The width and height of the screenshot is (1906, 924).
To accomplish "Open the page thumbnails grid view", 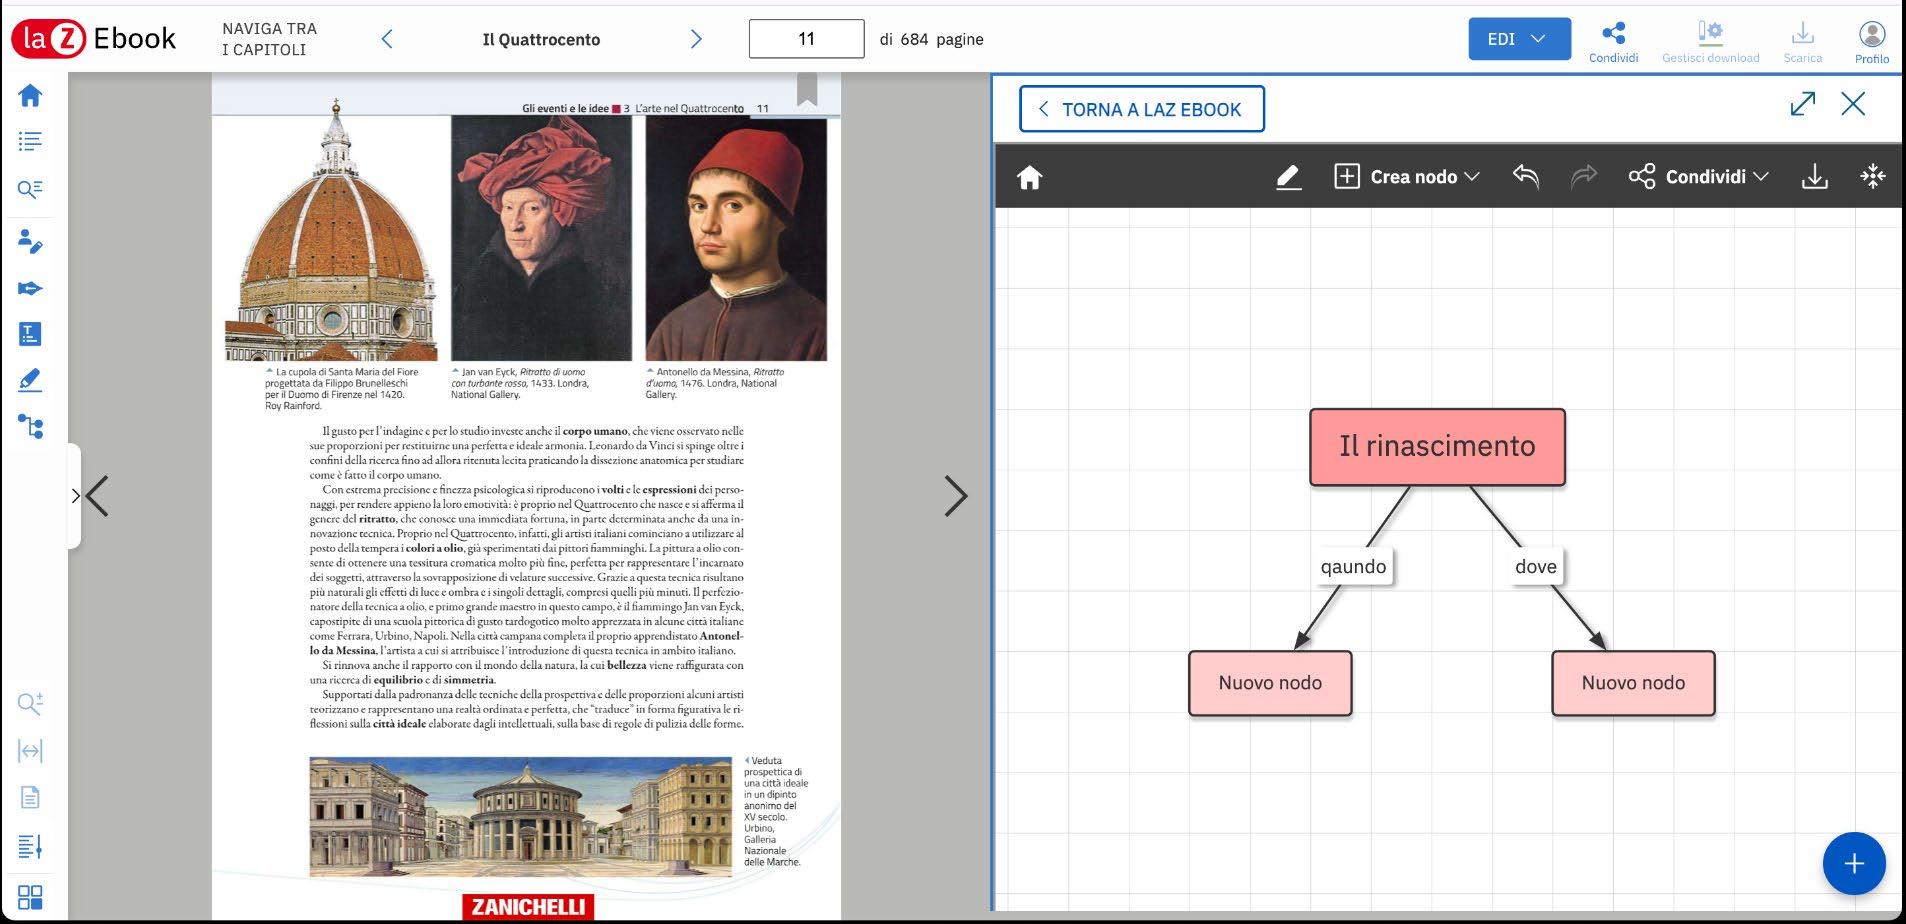I will 30,897.
